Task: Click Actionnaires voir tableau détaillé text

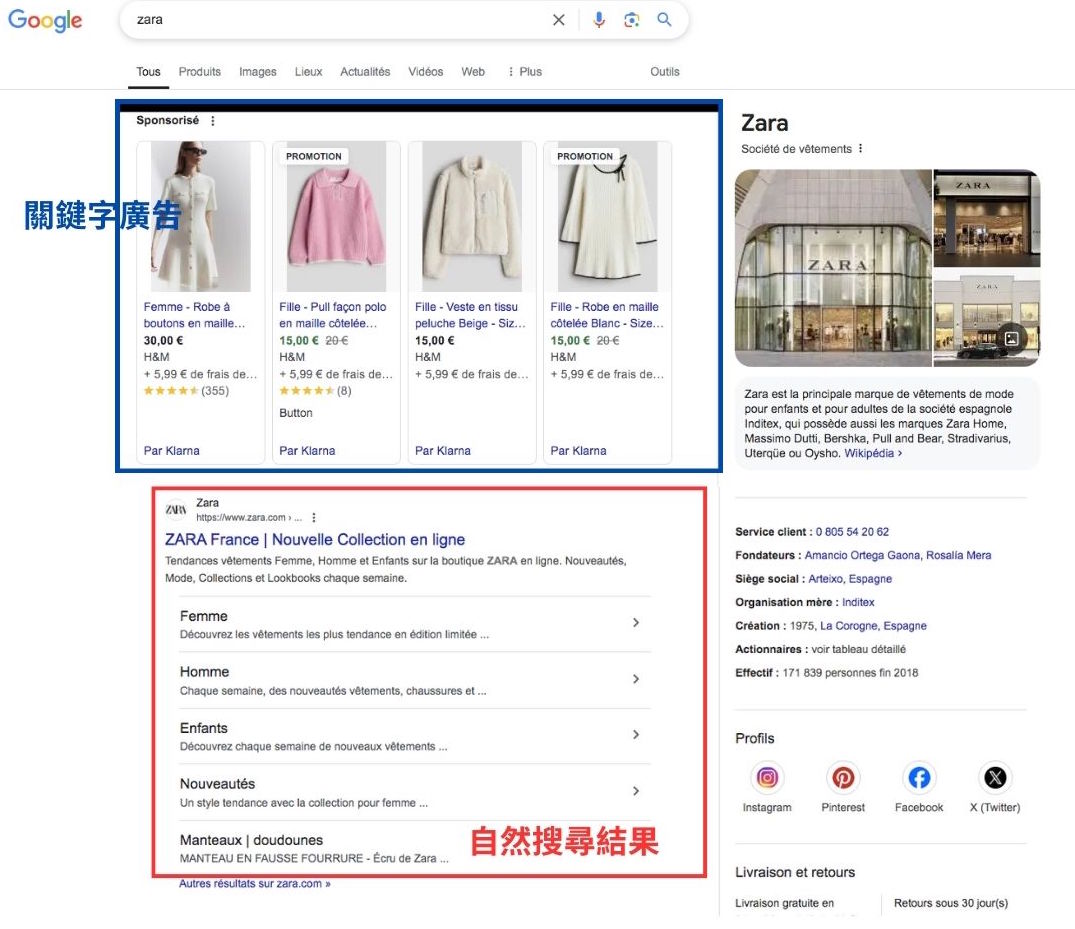Action: click(820, 649)
